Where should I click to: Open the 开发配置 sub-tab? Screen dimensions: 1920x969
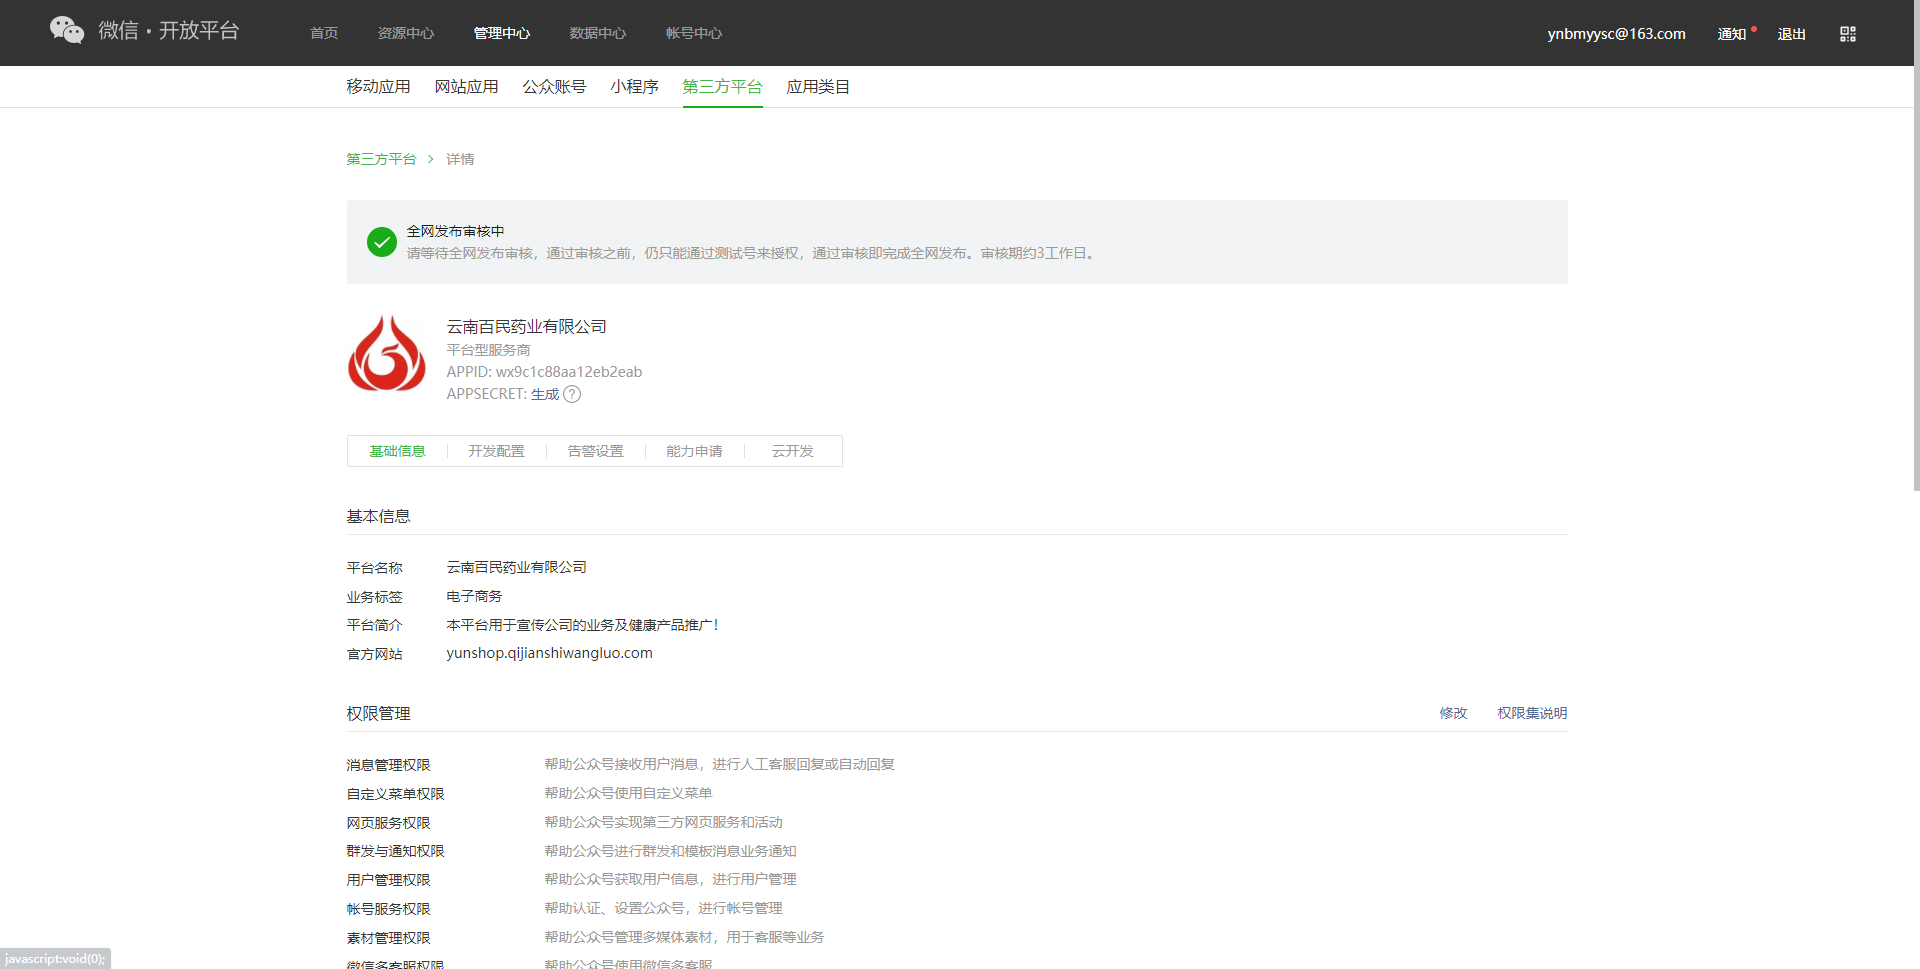pyautogui.click(x=496, y=451)
